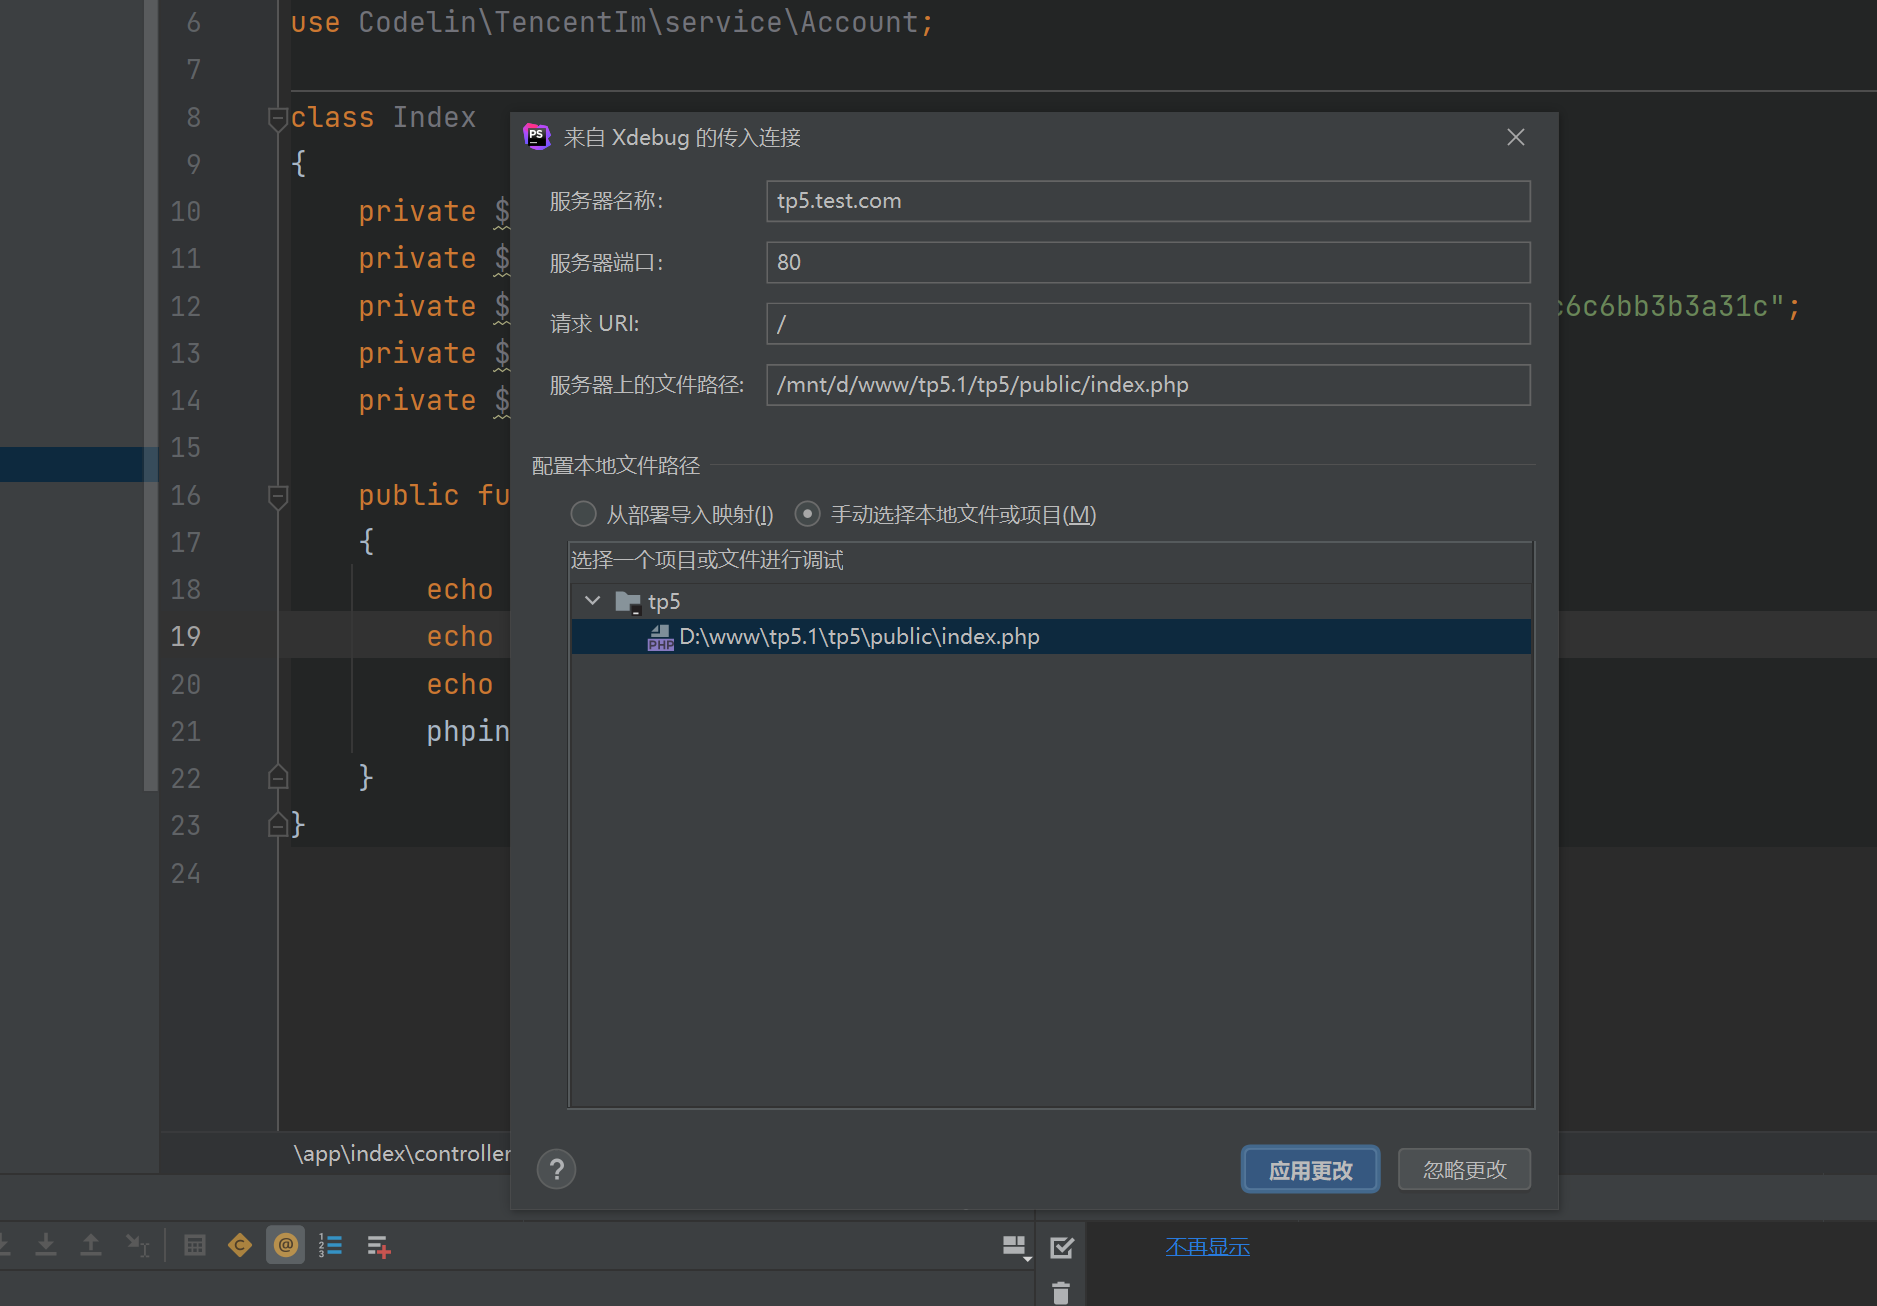Toggle the orange diamond C icon

point(240,1245)
